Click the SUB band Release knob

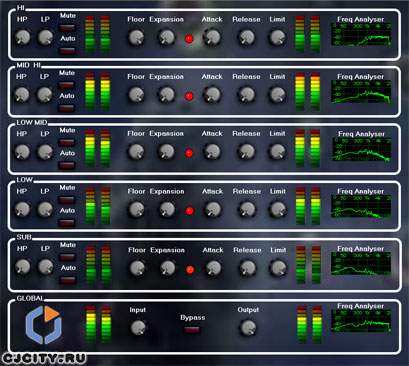(x=248, y=268)
